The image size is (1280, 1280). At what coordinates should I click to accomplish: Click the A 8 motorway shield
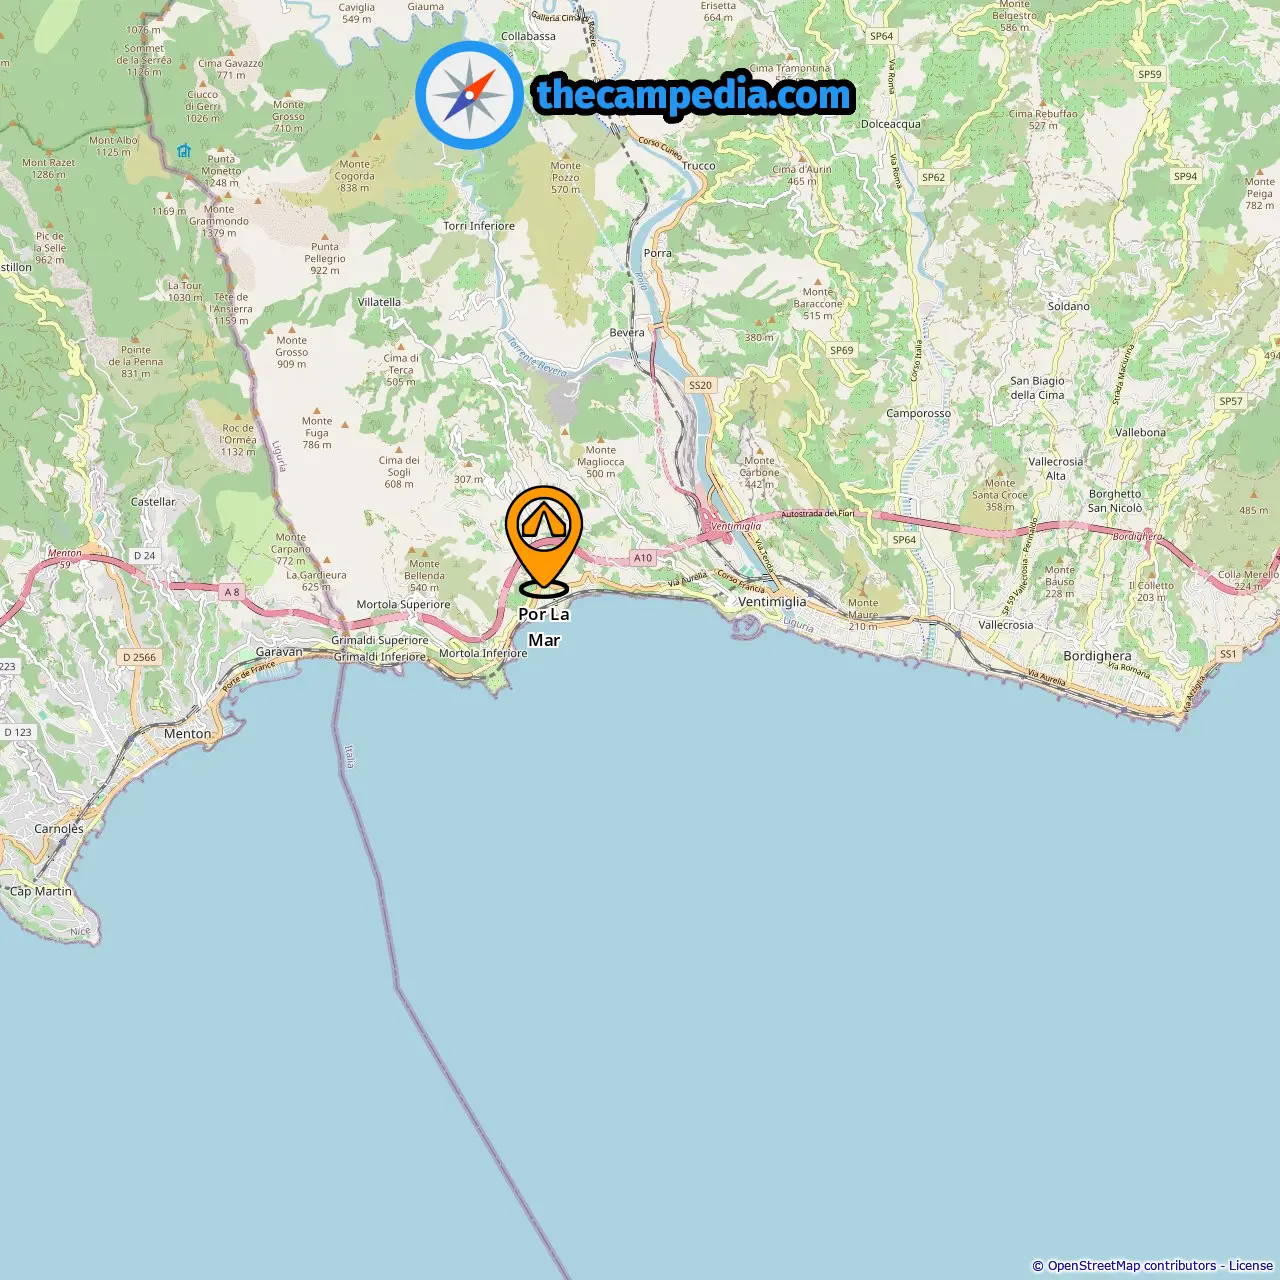pyautogui.click(x=232, y=592)
